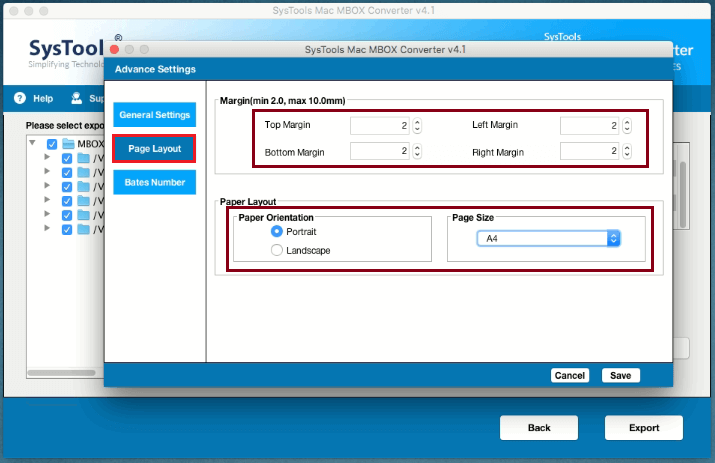Viewport: 715px width, 463px height.
Task: Adjust the Left Margin stepper arrows
Action: 627,125
